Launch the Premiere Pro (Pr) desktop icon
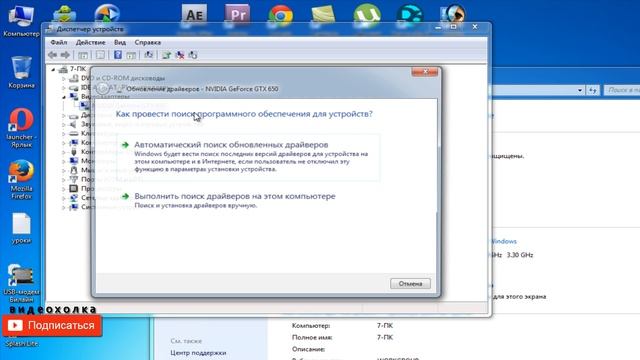The image size is (640, 360). pyautogui.click(x=238, y=16)
